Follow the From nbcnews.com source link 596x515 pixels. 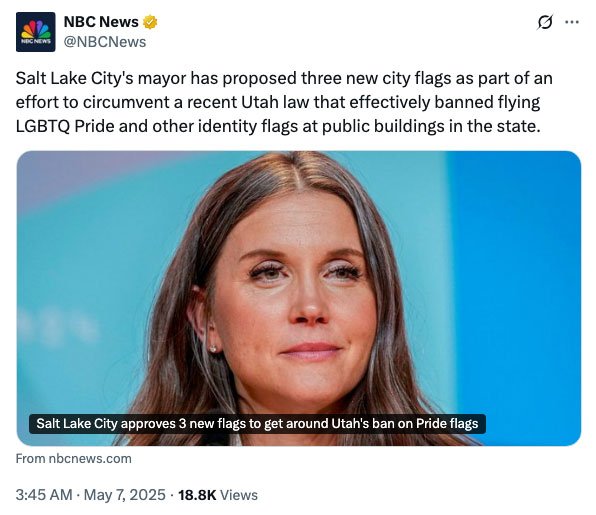[x=73, y=459]
